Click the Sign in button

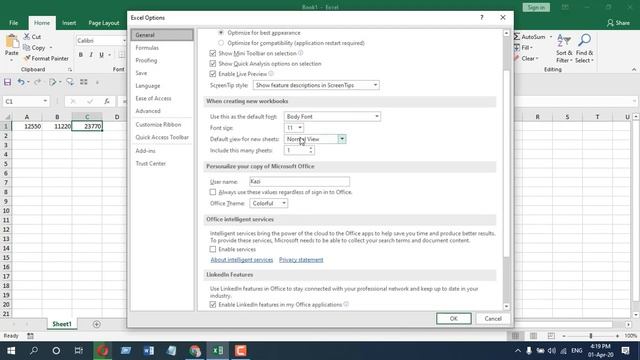point(536,7)
